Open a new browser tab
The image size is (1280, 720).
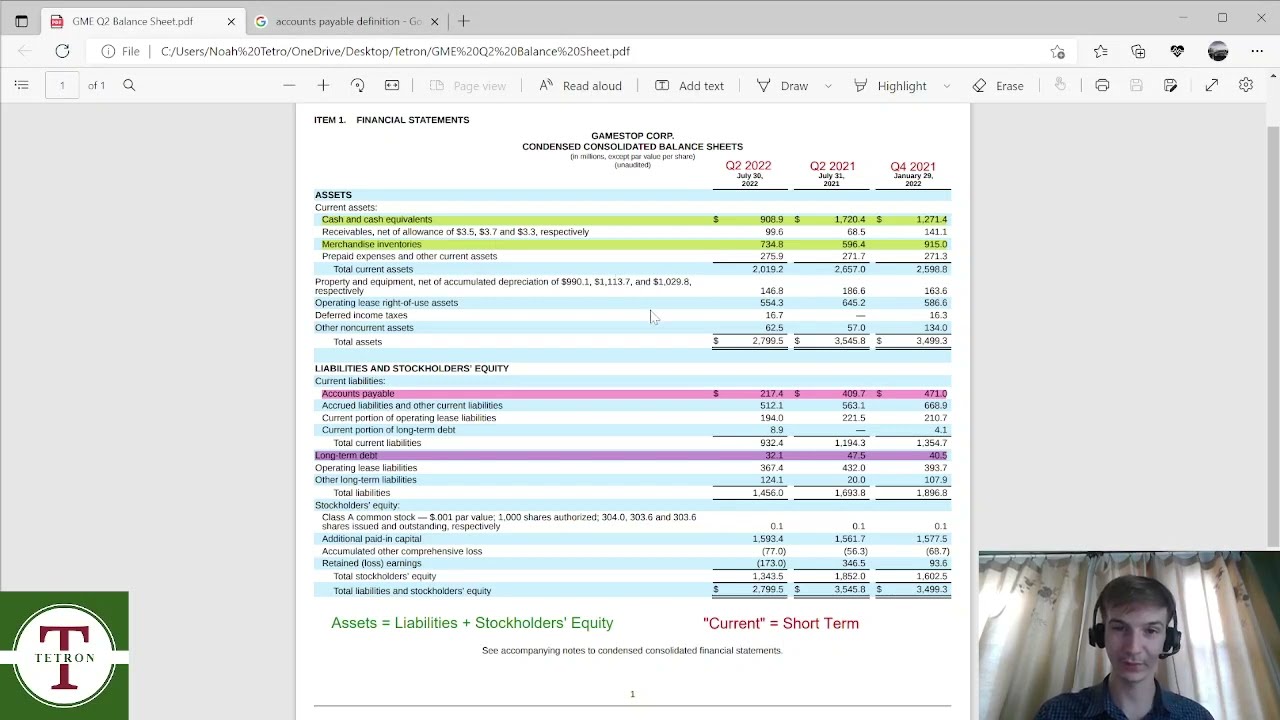(x=463, y=21)
